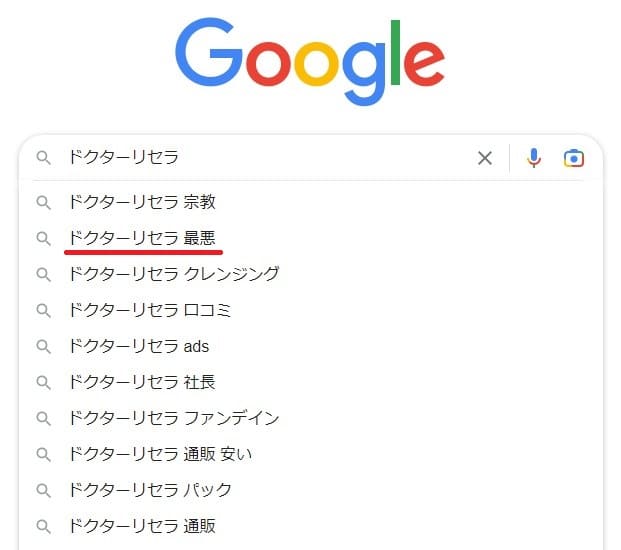Click the Google logo
The height and width of the screenshot is (550, 621).
[x=310, y=60]
